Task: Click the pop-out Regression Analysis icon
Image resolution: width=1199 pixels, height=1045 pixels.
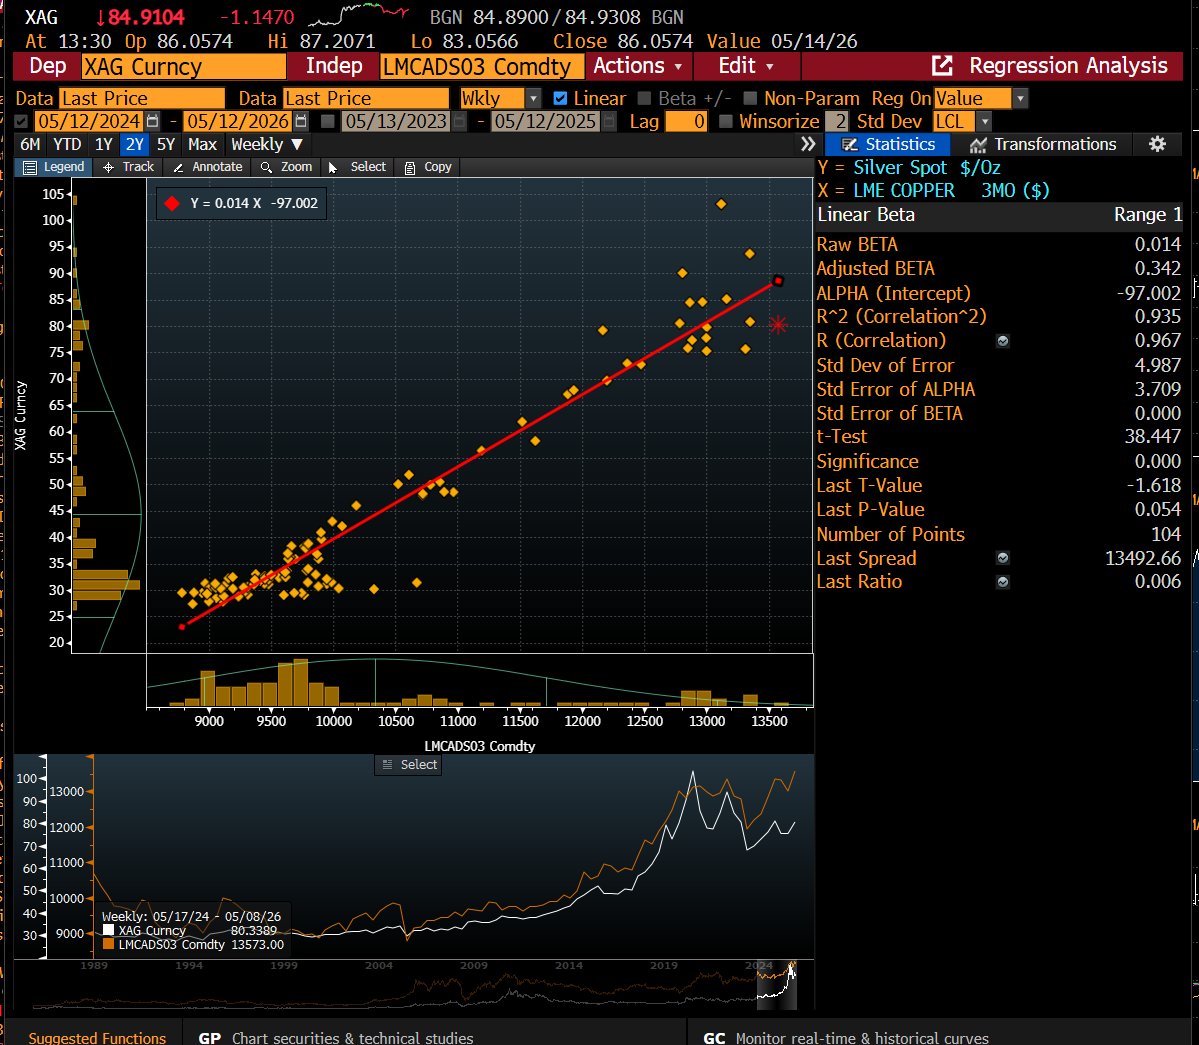Action: point(942,66)
